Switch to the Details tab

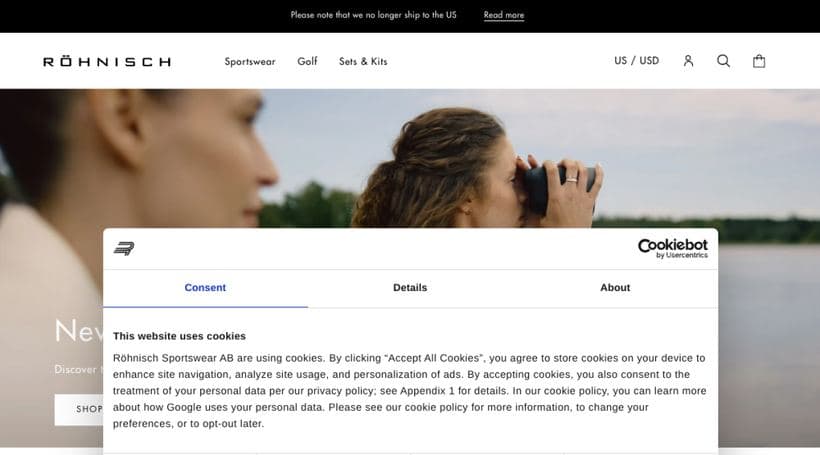coord(410,288)
